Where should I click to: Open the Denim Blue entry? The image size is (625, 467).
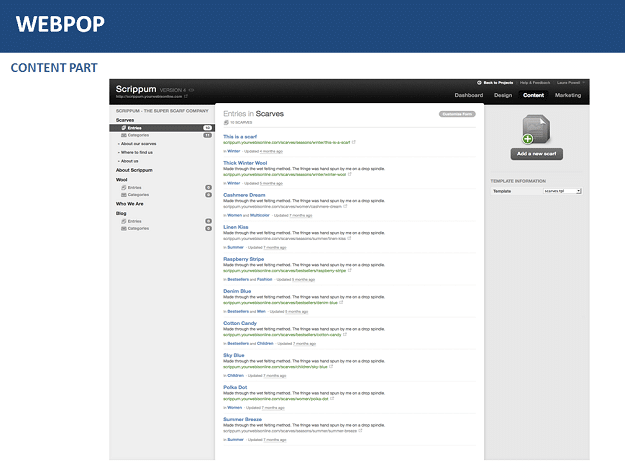click(237, 291)
